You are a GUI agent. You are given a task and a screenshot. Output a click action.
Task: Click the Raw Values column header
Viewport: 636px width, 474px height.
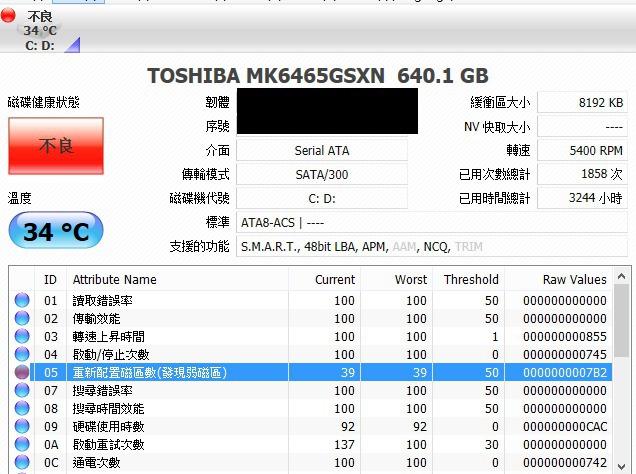[x=559, y=279]
